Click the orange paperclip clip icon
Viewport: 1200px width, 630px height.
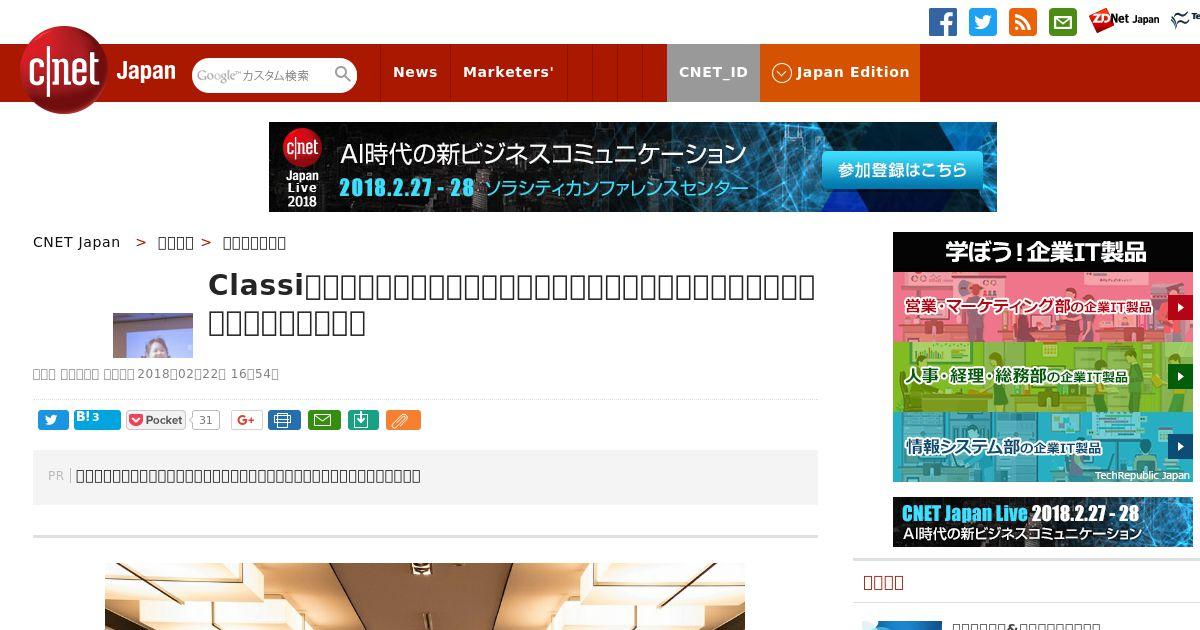point(403,420)
